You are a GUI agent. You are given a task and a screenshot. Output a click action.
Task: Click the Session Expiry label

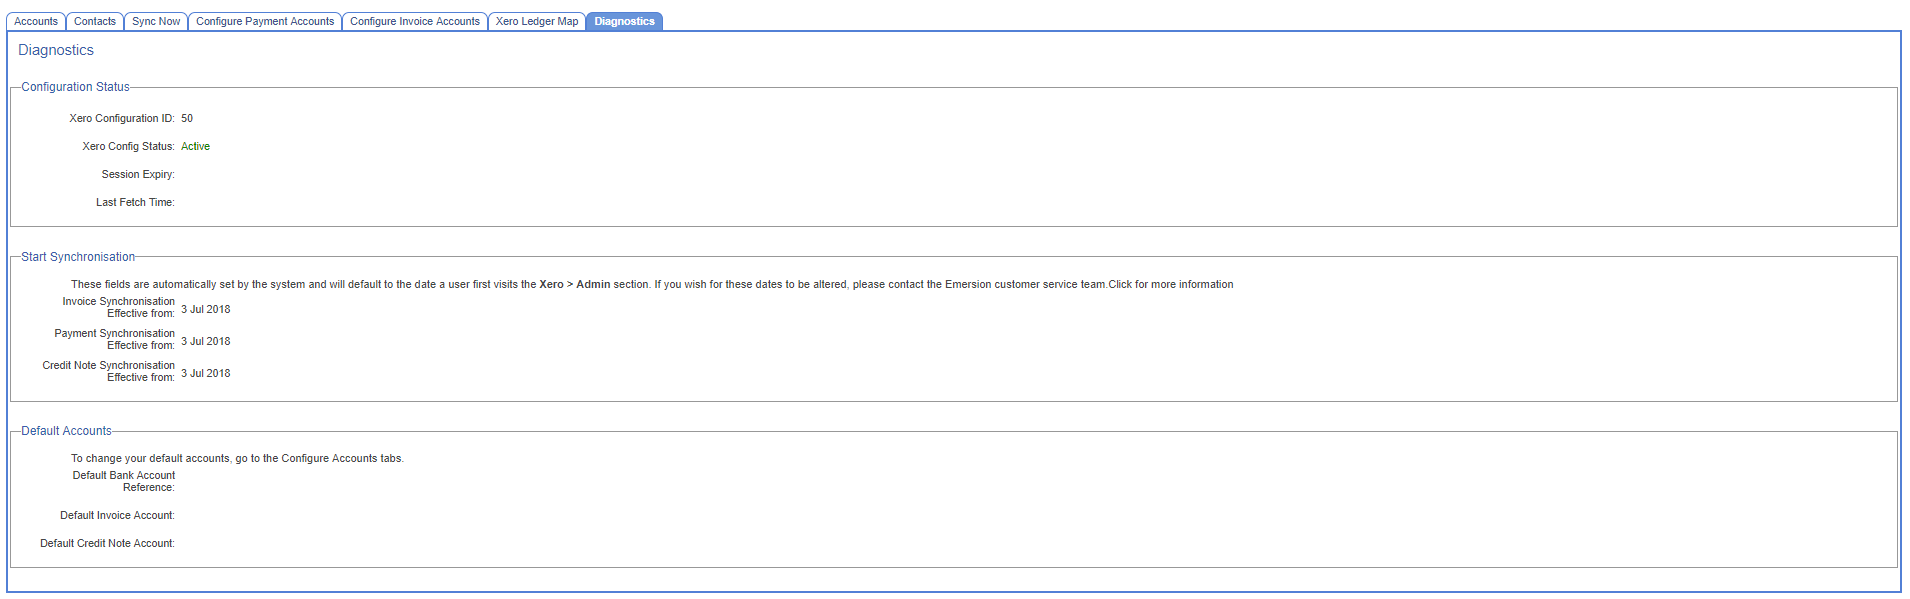pyautogui.click(x=138, y=174)
